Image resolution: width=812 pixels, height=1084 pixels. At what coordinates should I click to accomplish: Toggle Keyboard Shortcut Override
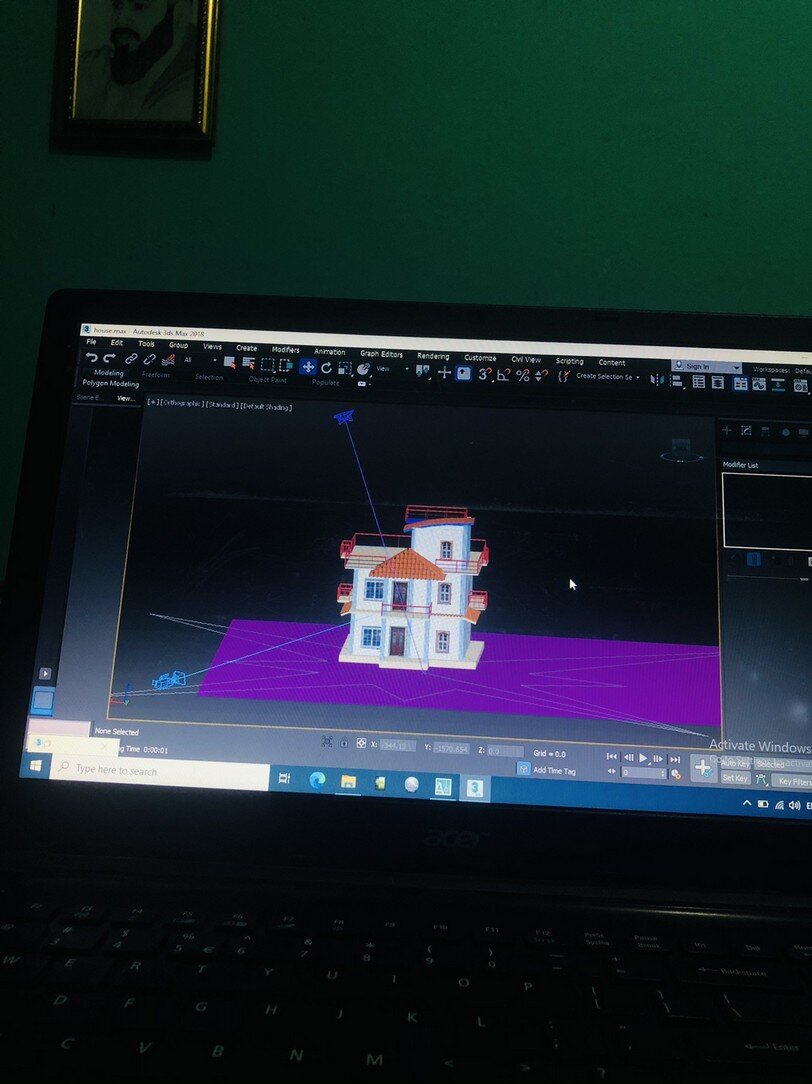tap(464, 373)
